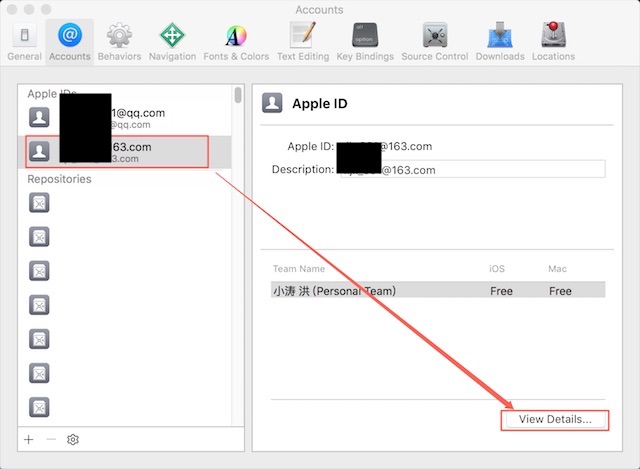Image resolution: width=640 pixels, height=469 pixels.
Task: Open Source Control preferences
Action: click(x=435, y=41)
